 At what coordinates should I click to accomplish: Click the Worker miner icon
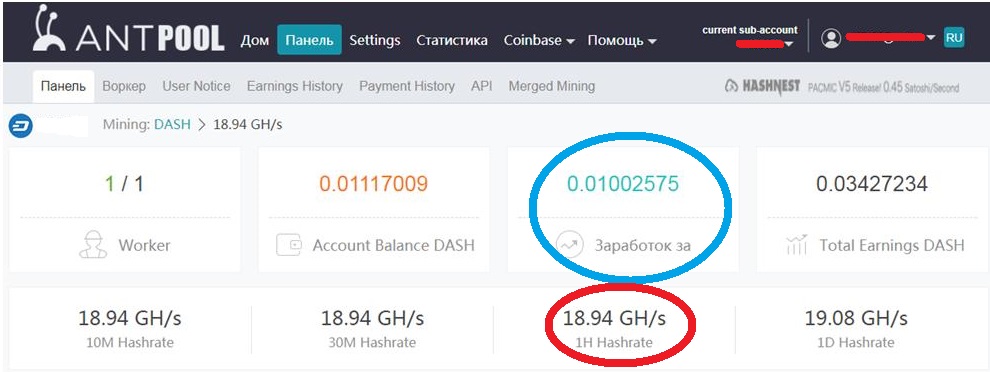93,245
